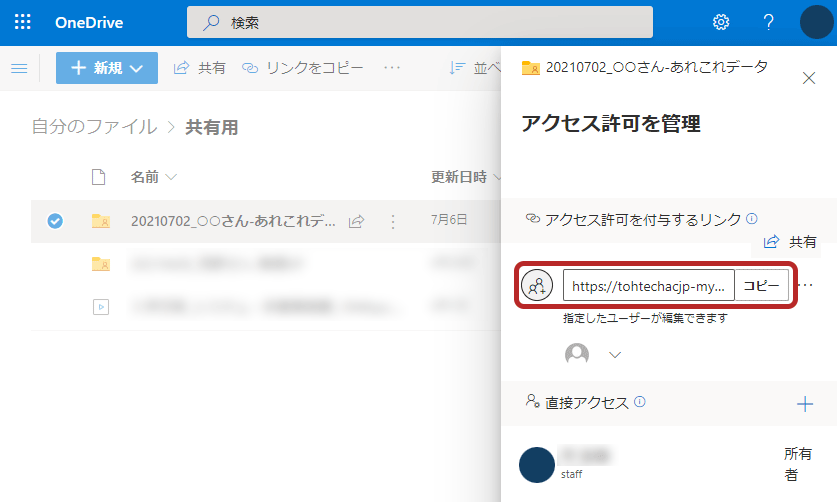Uncheck the selected 20210702 folder checkmark

point(55,221)
